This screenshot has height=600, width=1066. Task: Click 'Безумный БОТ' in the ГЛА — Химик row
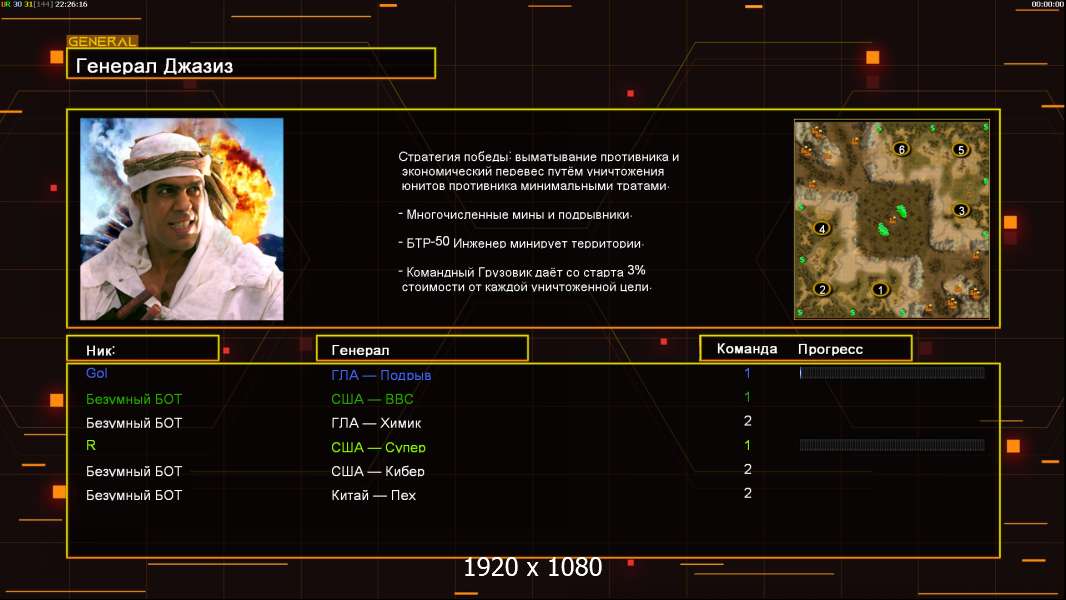pyautogui.click(x=134, y=423)
